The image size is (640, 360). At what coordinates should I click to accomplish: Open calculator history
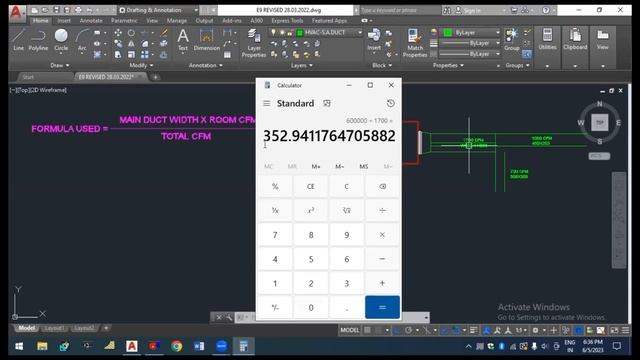coord(391,103)
